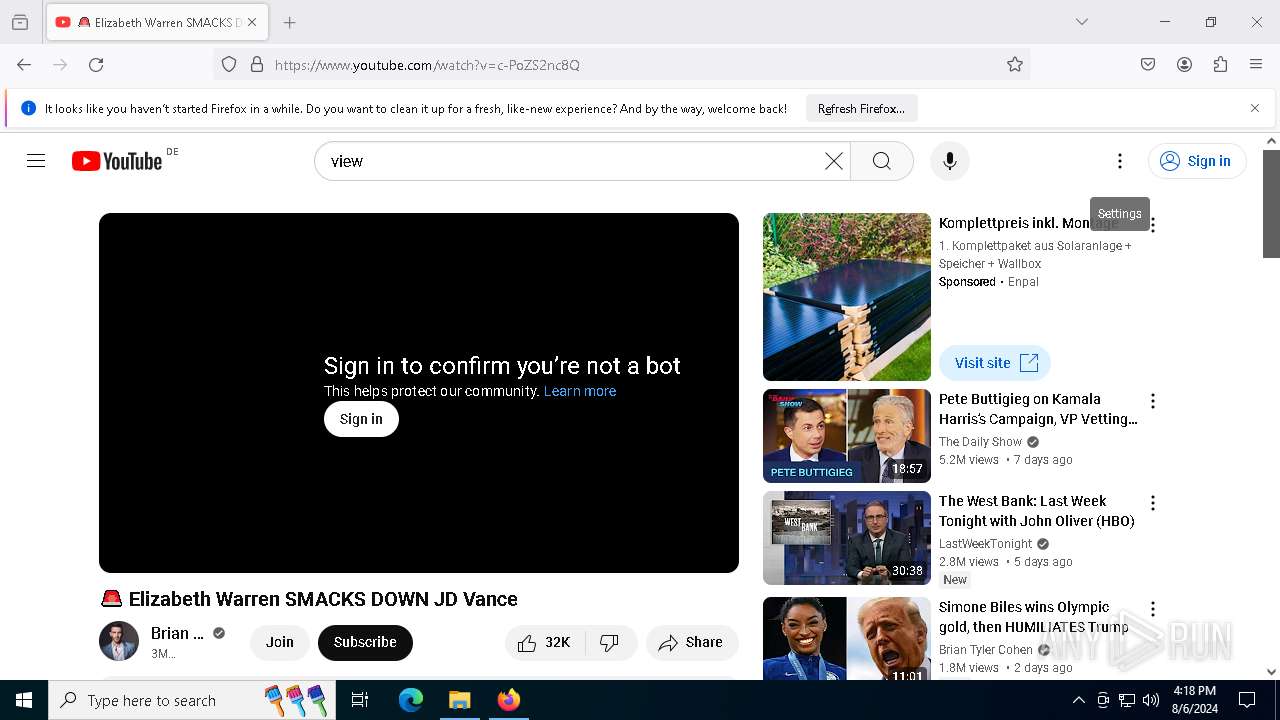Open 'Simone Biles wins Olympic gold' title

tap(1033, 617)
